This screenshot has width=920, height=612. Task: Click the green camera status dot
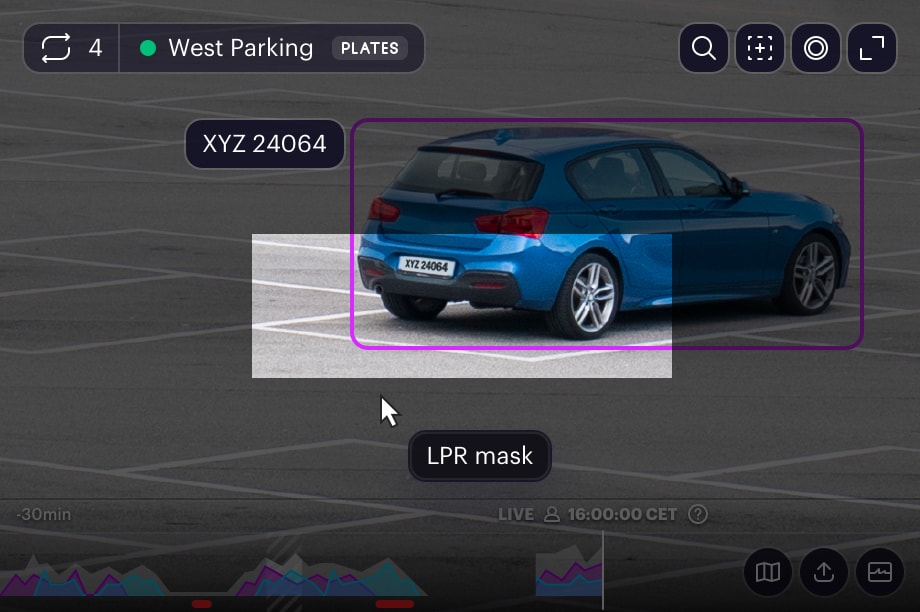148,48
